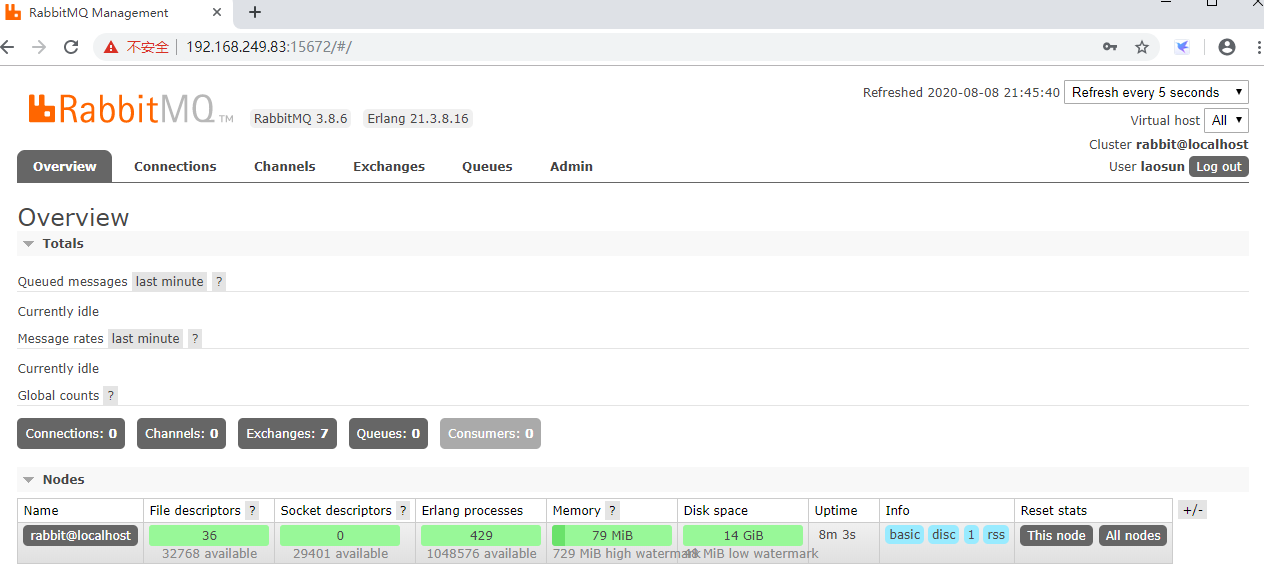Screen dimensions: 1264x578
Task: Click the Log out button
Action: tap(1218, 167)
